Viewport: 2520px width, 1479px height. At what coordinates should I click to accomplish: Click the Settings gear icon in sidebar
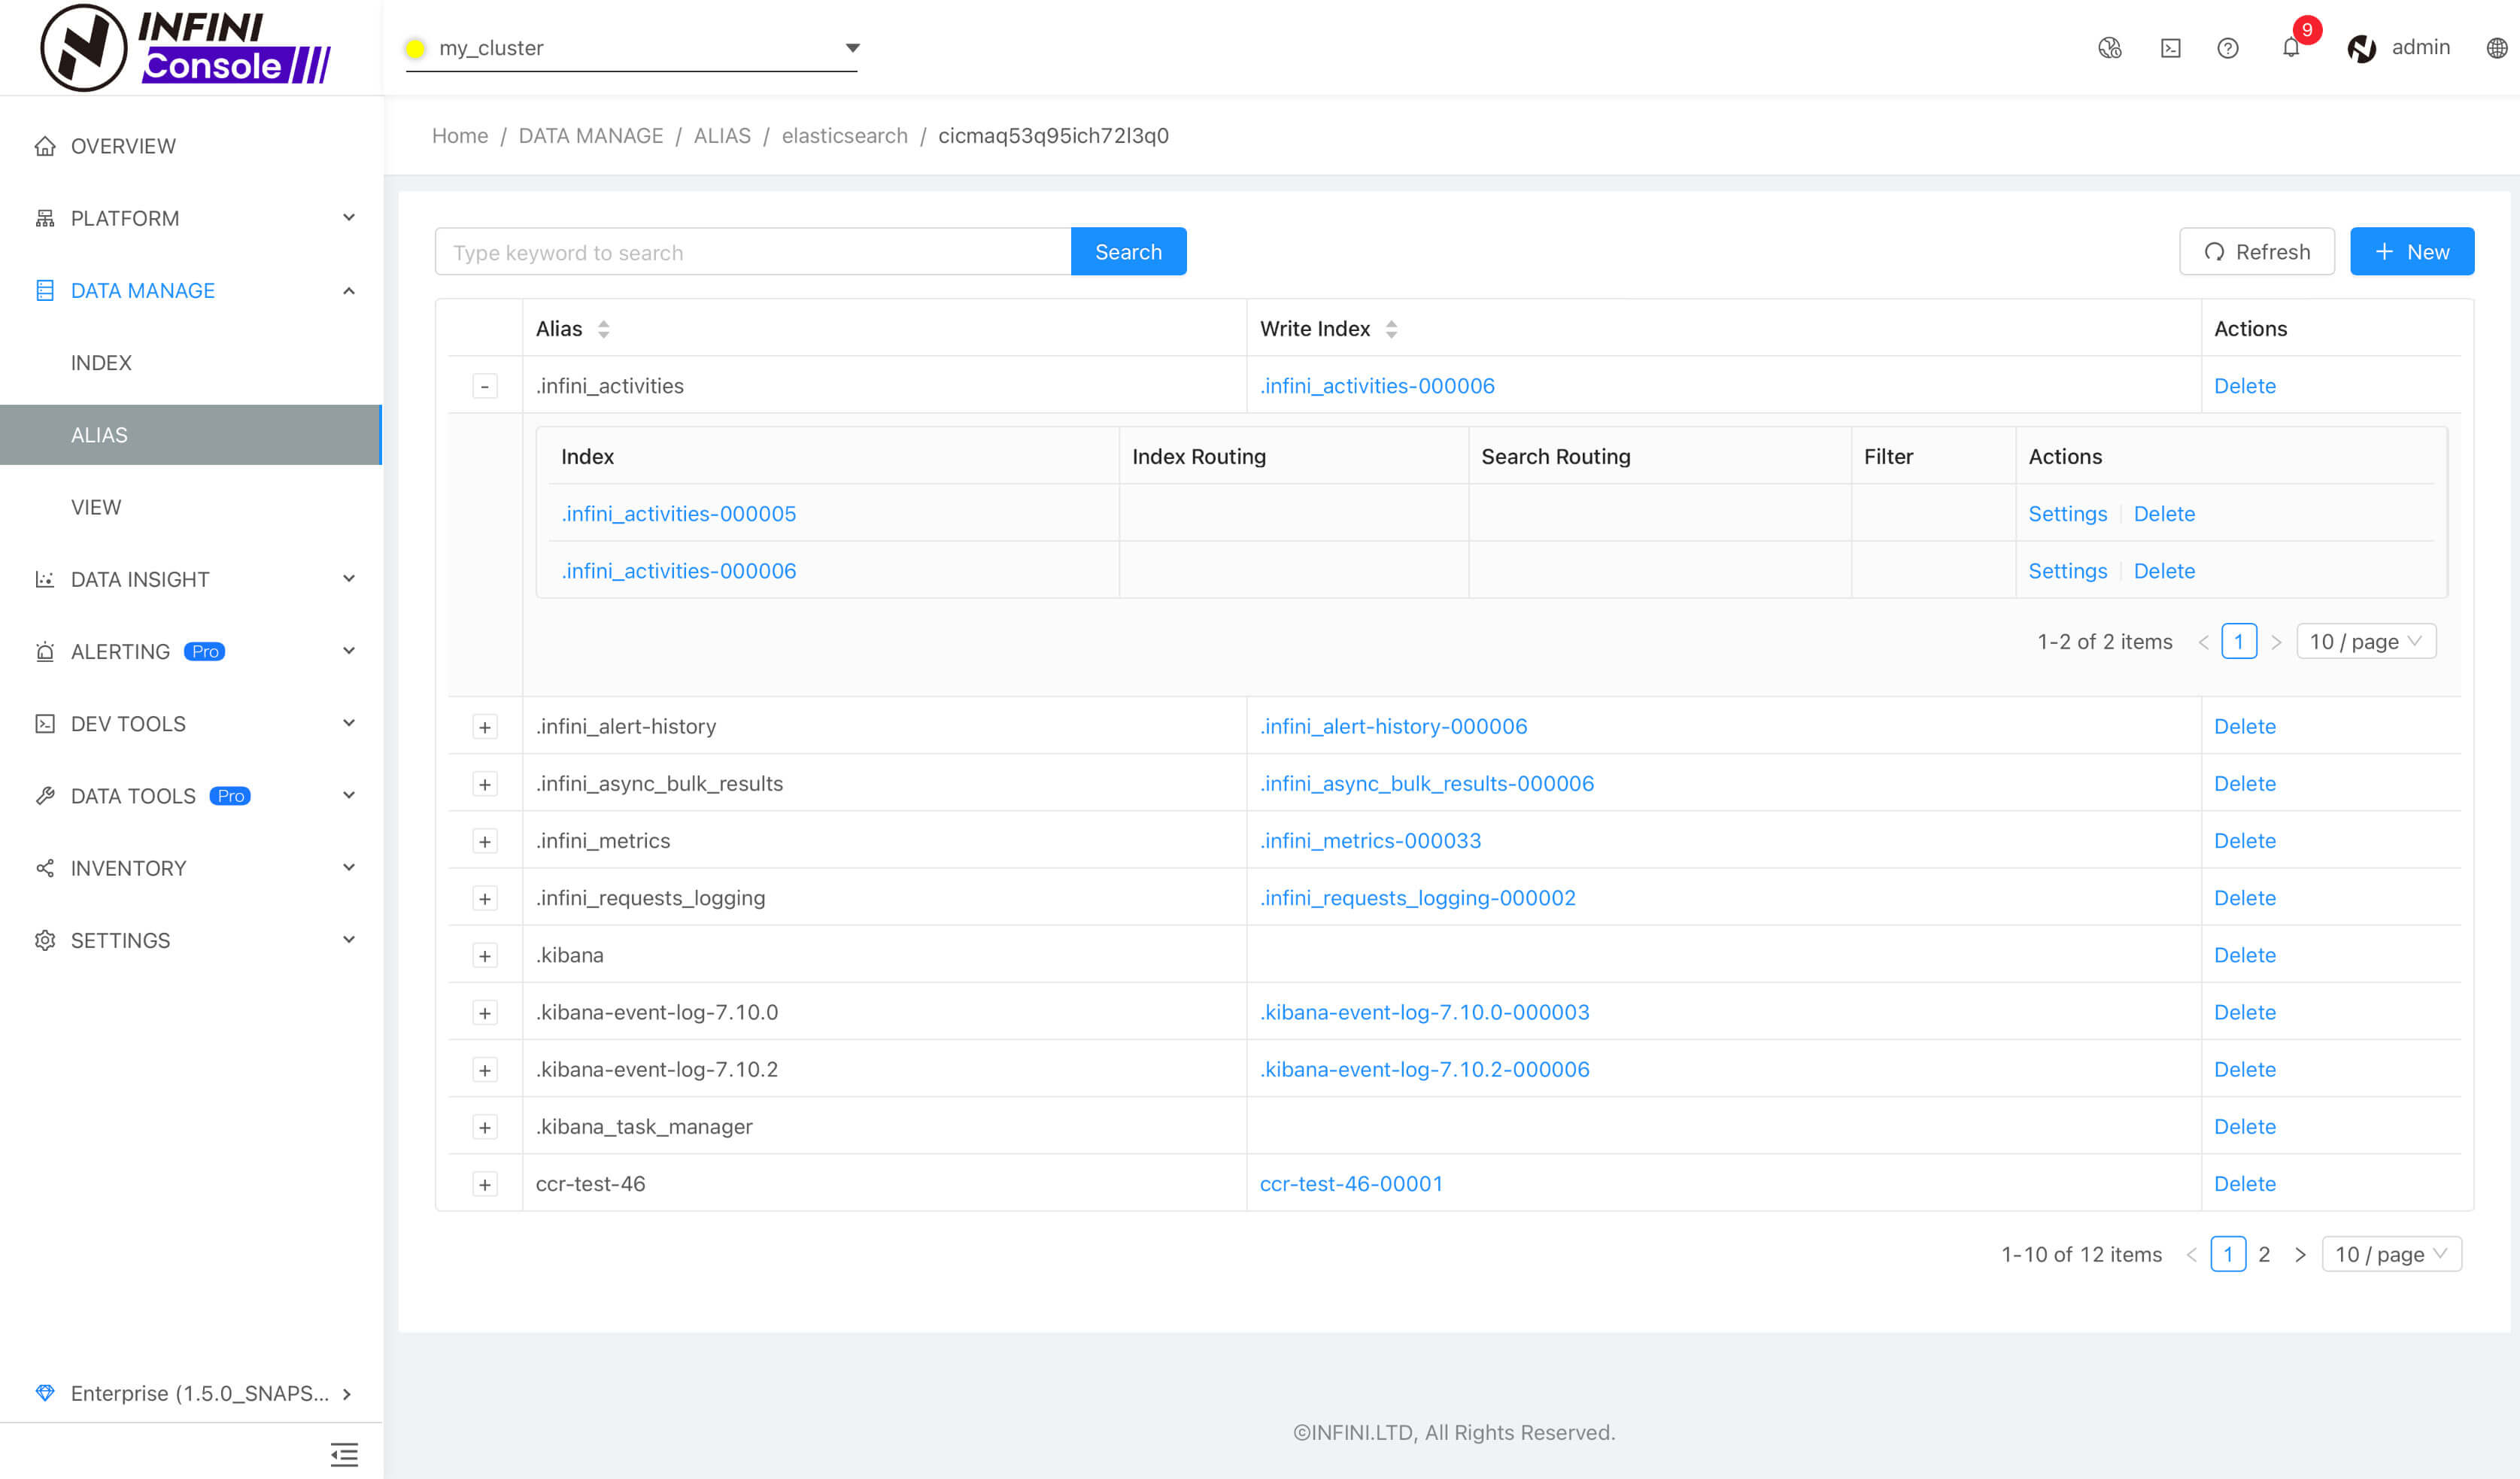pos(45,940)
